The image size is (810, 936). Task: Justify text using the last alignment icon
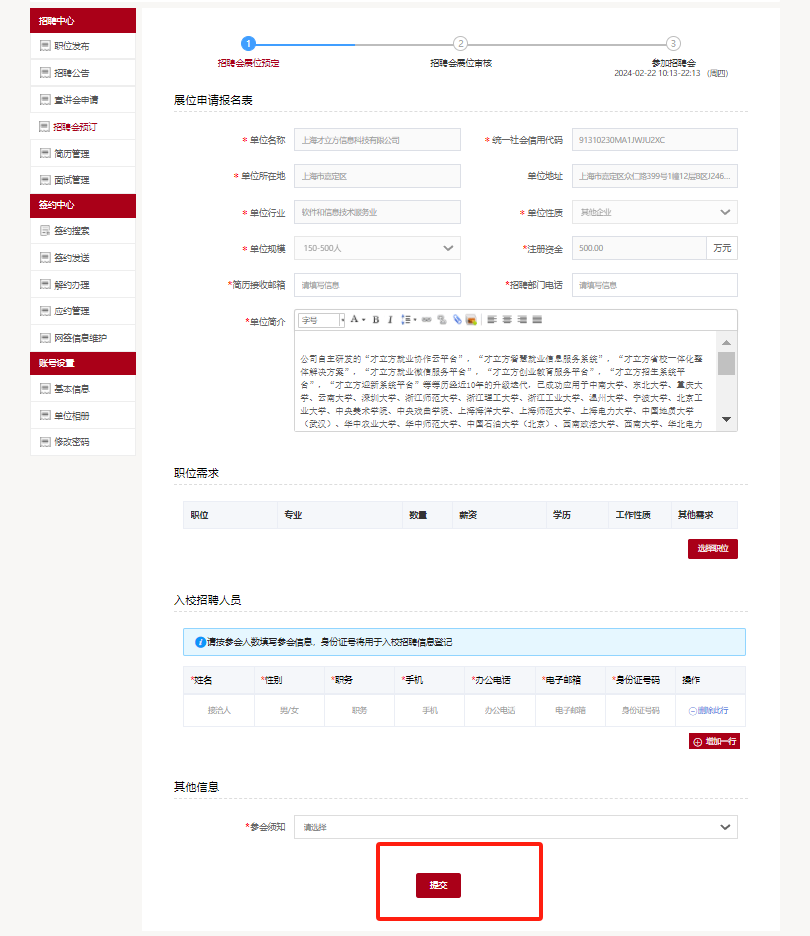[x=537, y=320]
